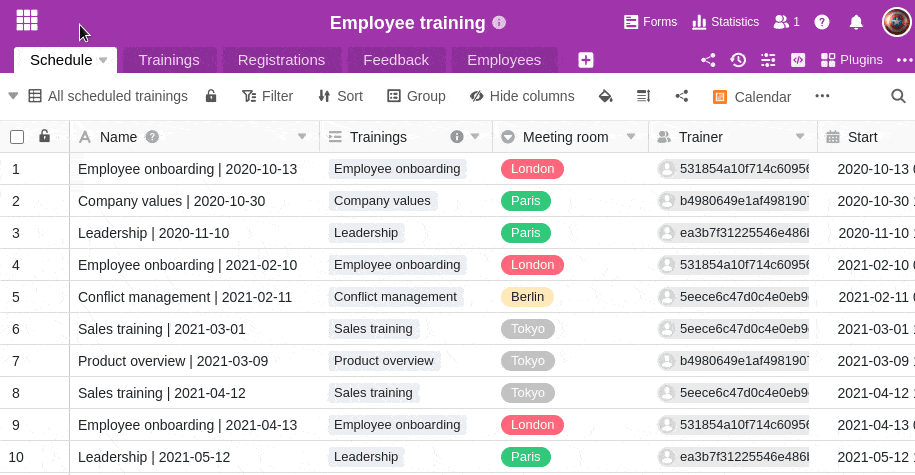This screenshot has height=475, width=915.
Task: Click the notifications bell icon
Action: [856, 22]
